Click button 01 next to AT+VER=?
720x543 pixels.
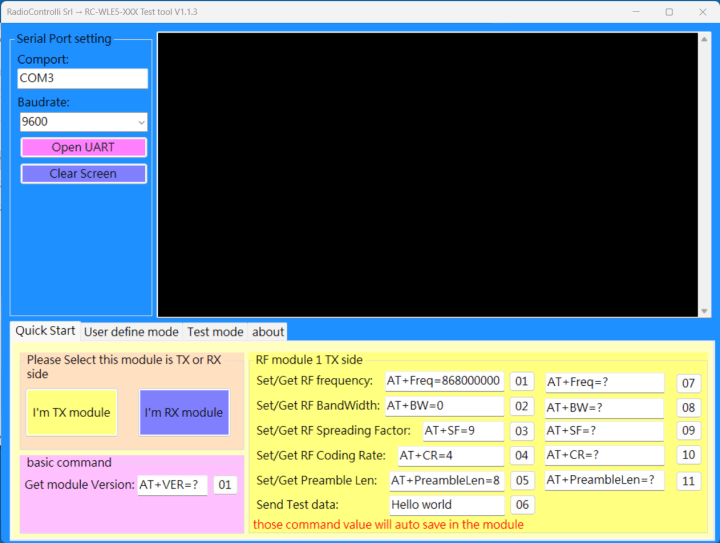(225, 485)
